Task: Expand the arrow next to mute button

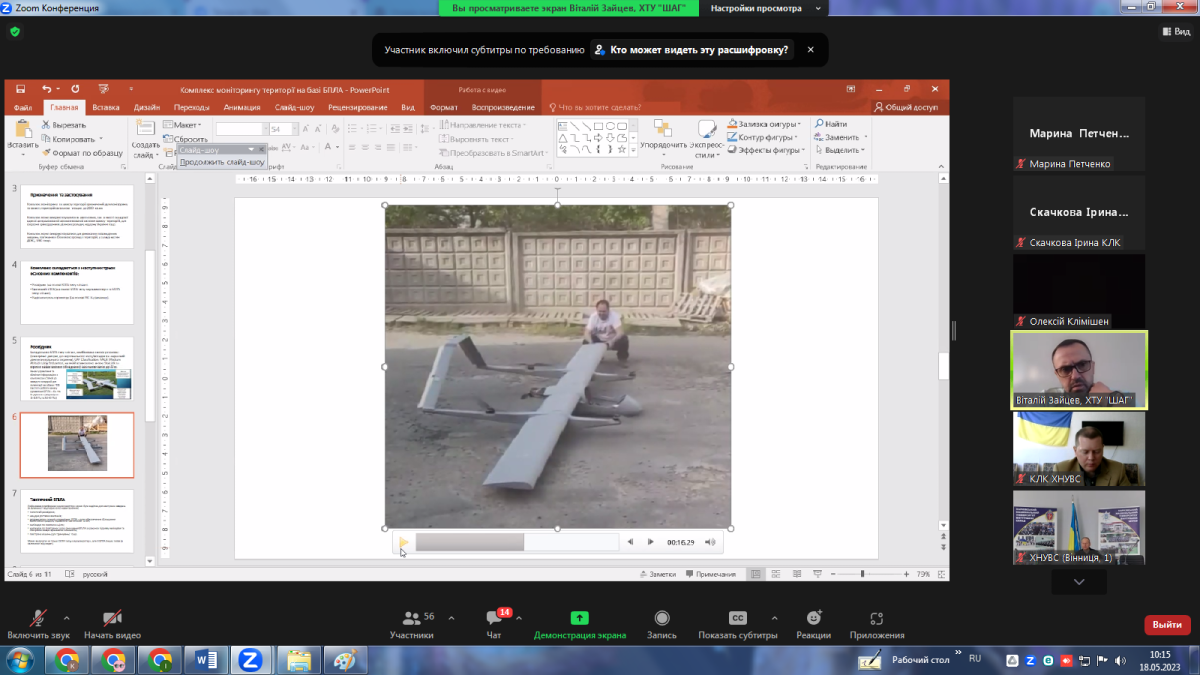Action: point(67,617)
